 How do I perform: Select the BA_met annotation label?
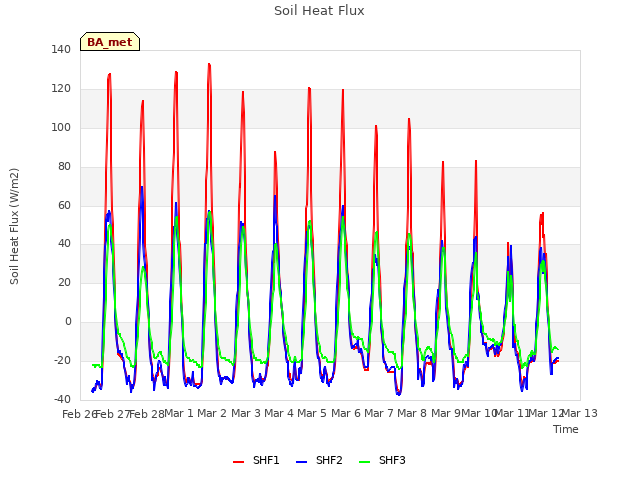tap(110, 42)
